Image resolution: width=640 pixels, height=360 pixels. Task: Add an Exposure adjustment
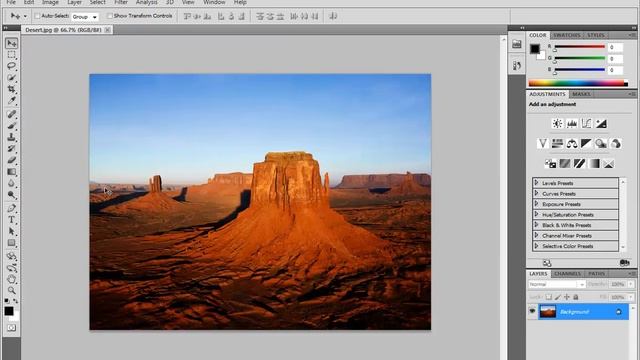[601, 123]
